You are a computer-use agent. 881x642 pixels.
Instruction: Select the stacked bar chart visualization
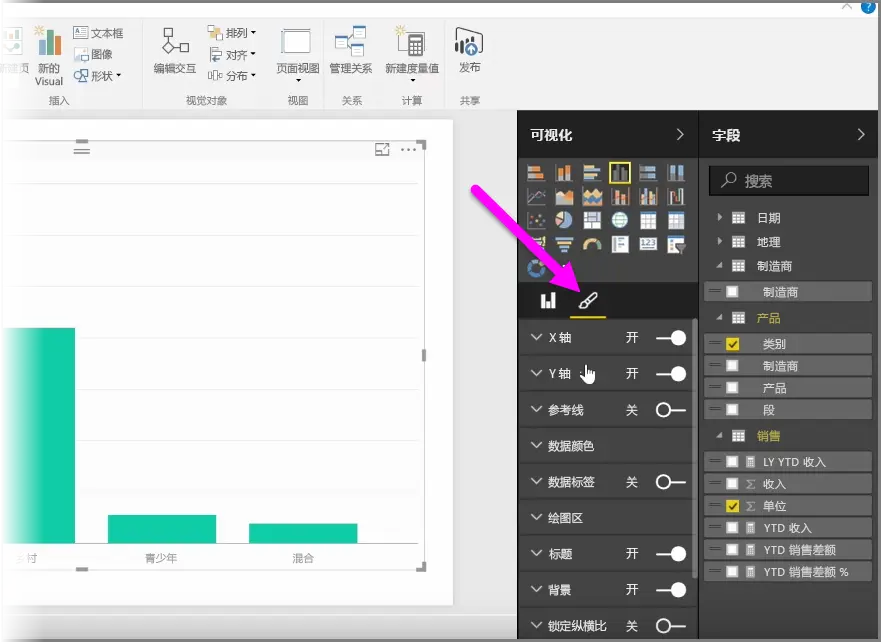pyautogui.click(x=536, y=173)
